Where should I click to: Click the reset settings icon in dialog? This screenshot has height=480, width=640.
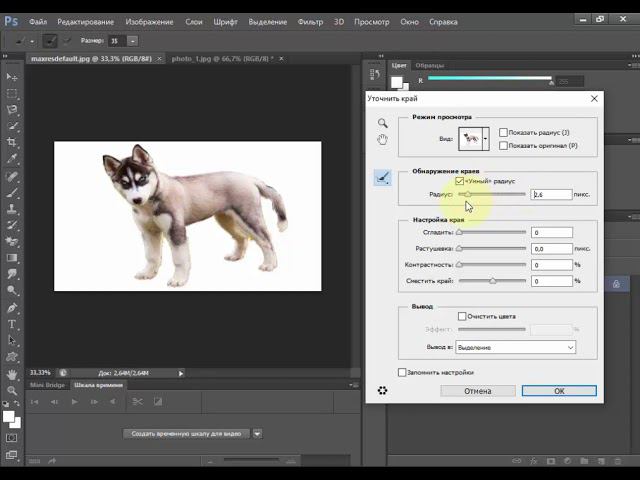point(382,390)
